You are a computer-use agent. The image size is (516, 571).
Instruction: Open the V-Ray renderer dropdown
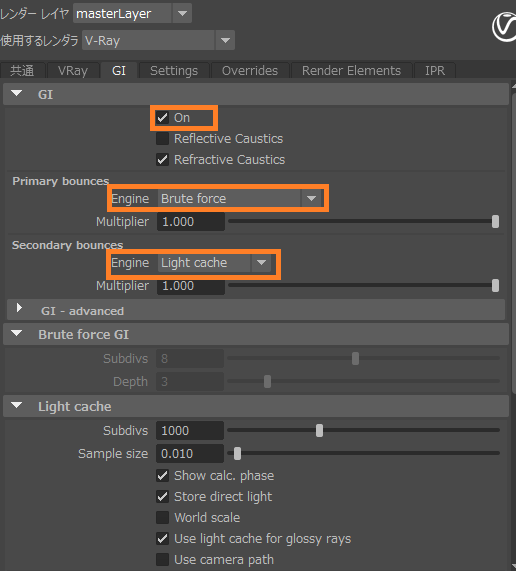158,40
